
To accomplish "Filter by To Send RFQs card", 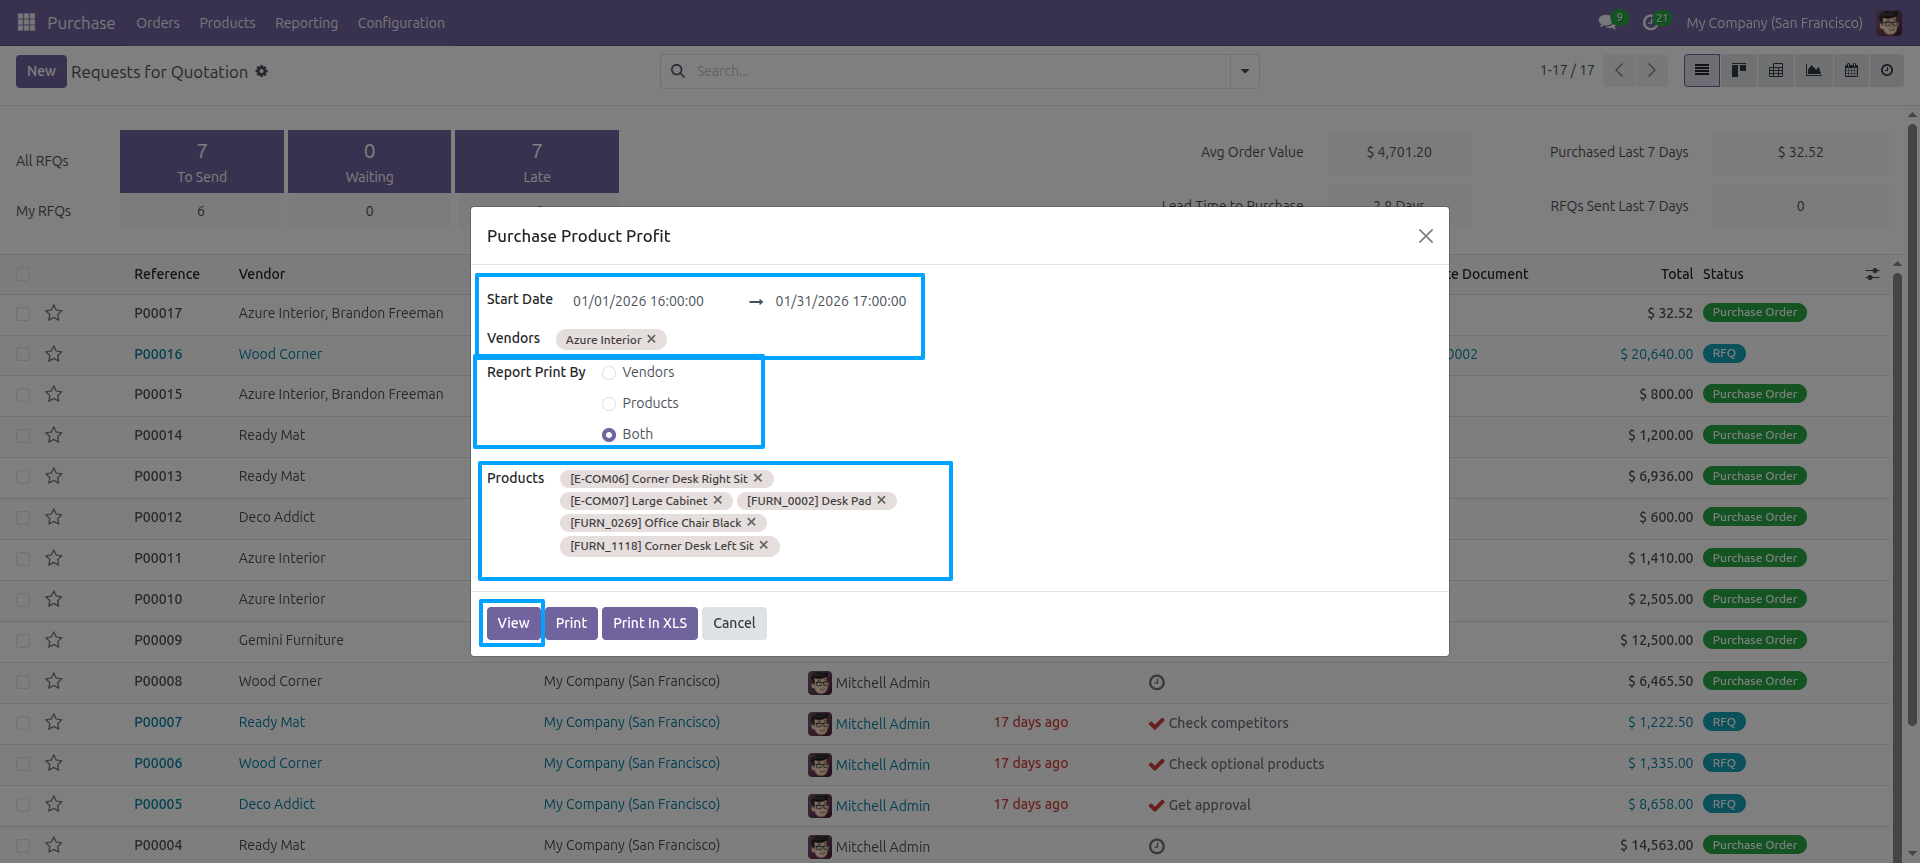I will (202, 161).
